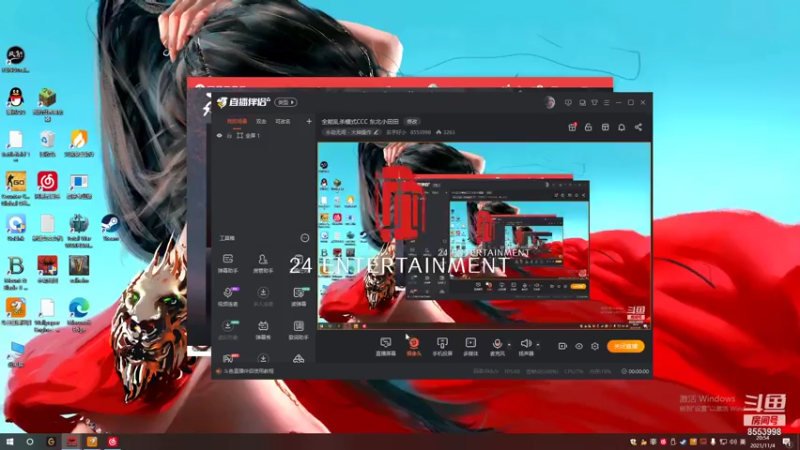Toggle lock on the 全屏 1 source

tap(229, 136)
